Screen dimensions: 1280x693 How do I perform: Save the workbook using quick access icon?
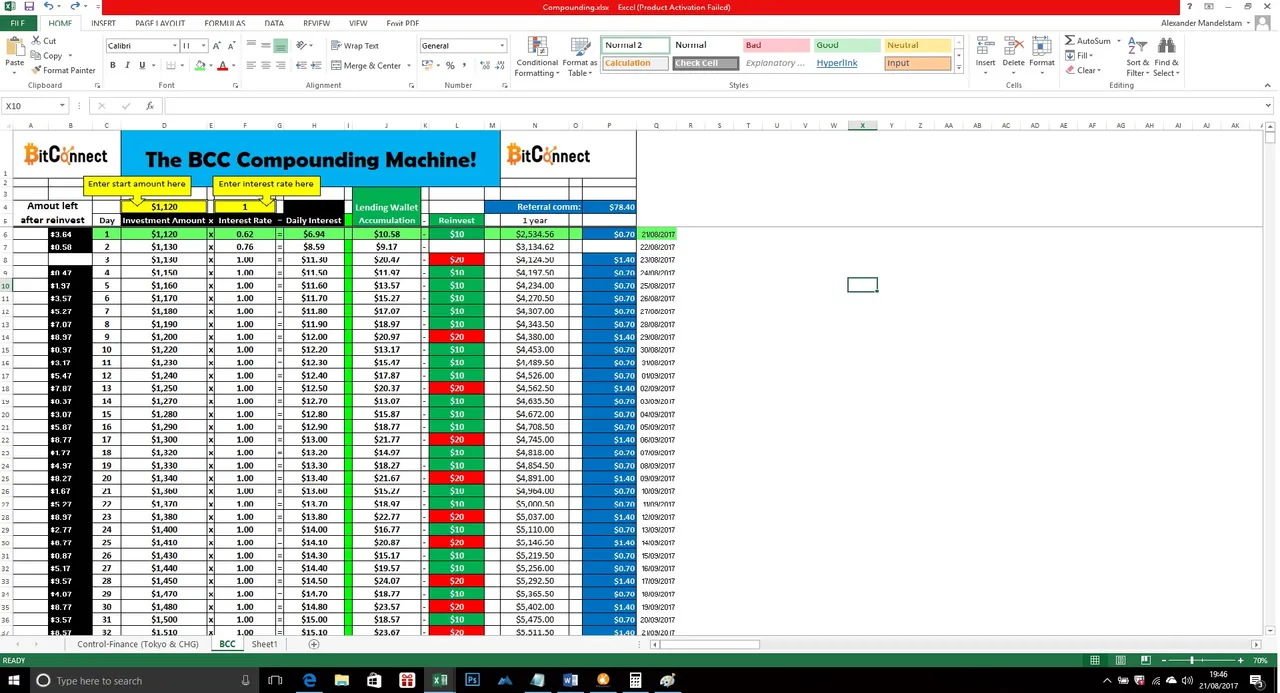tap(28, 7)
